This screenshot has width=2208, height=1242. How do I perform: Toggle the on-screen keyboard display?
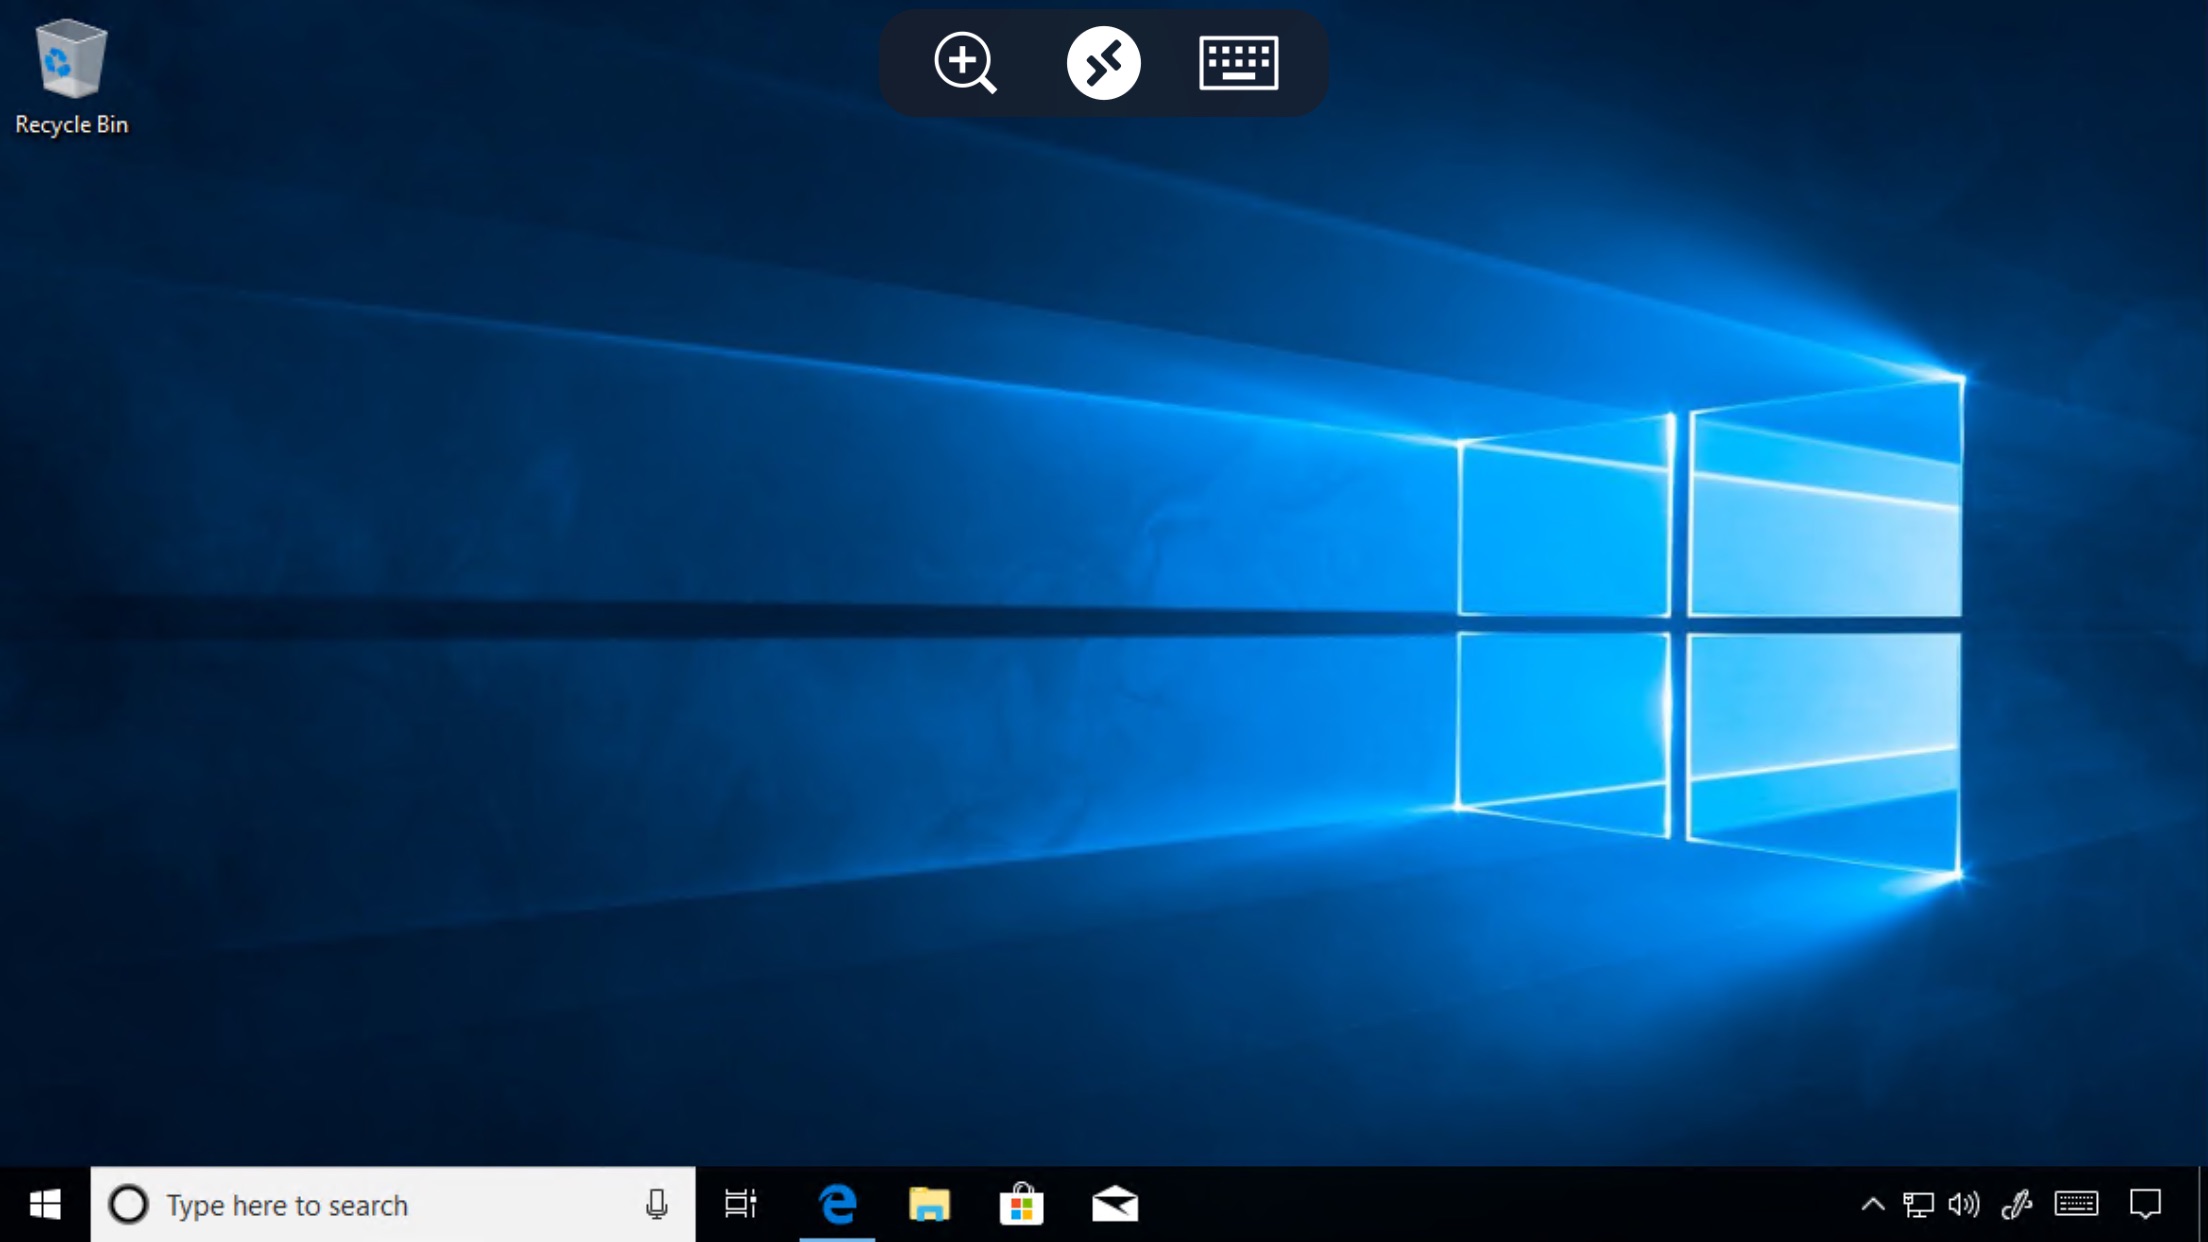tap(1239, 62)
